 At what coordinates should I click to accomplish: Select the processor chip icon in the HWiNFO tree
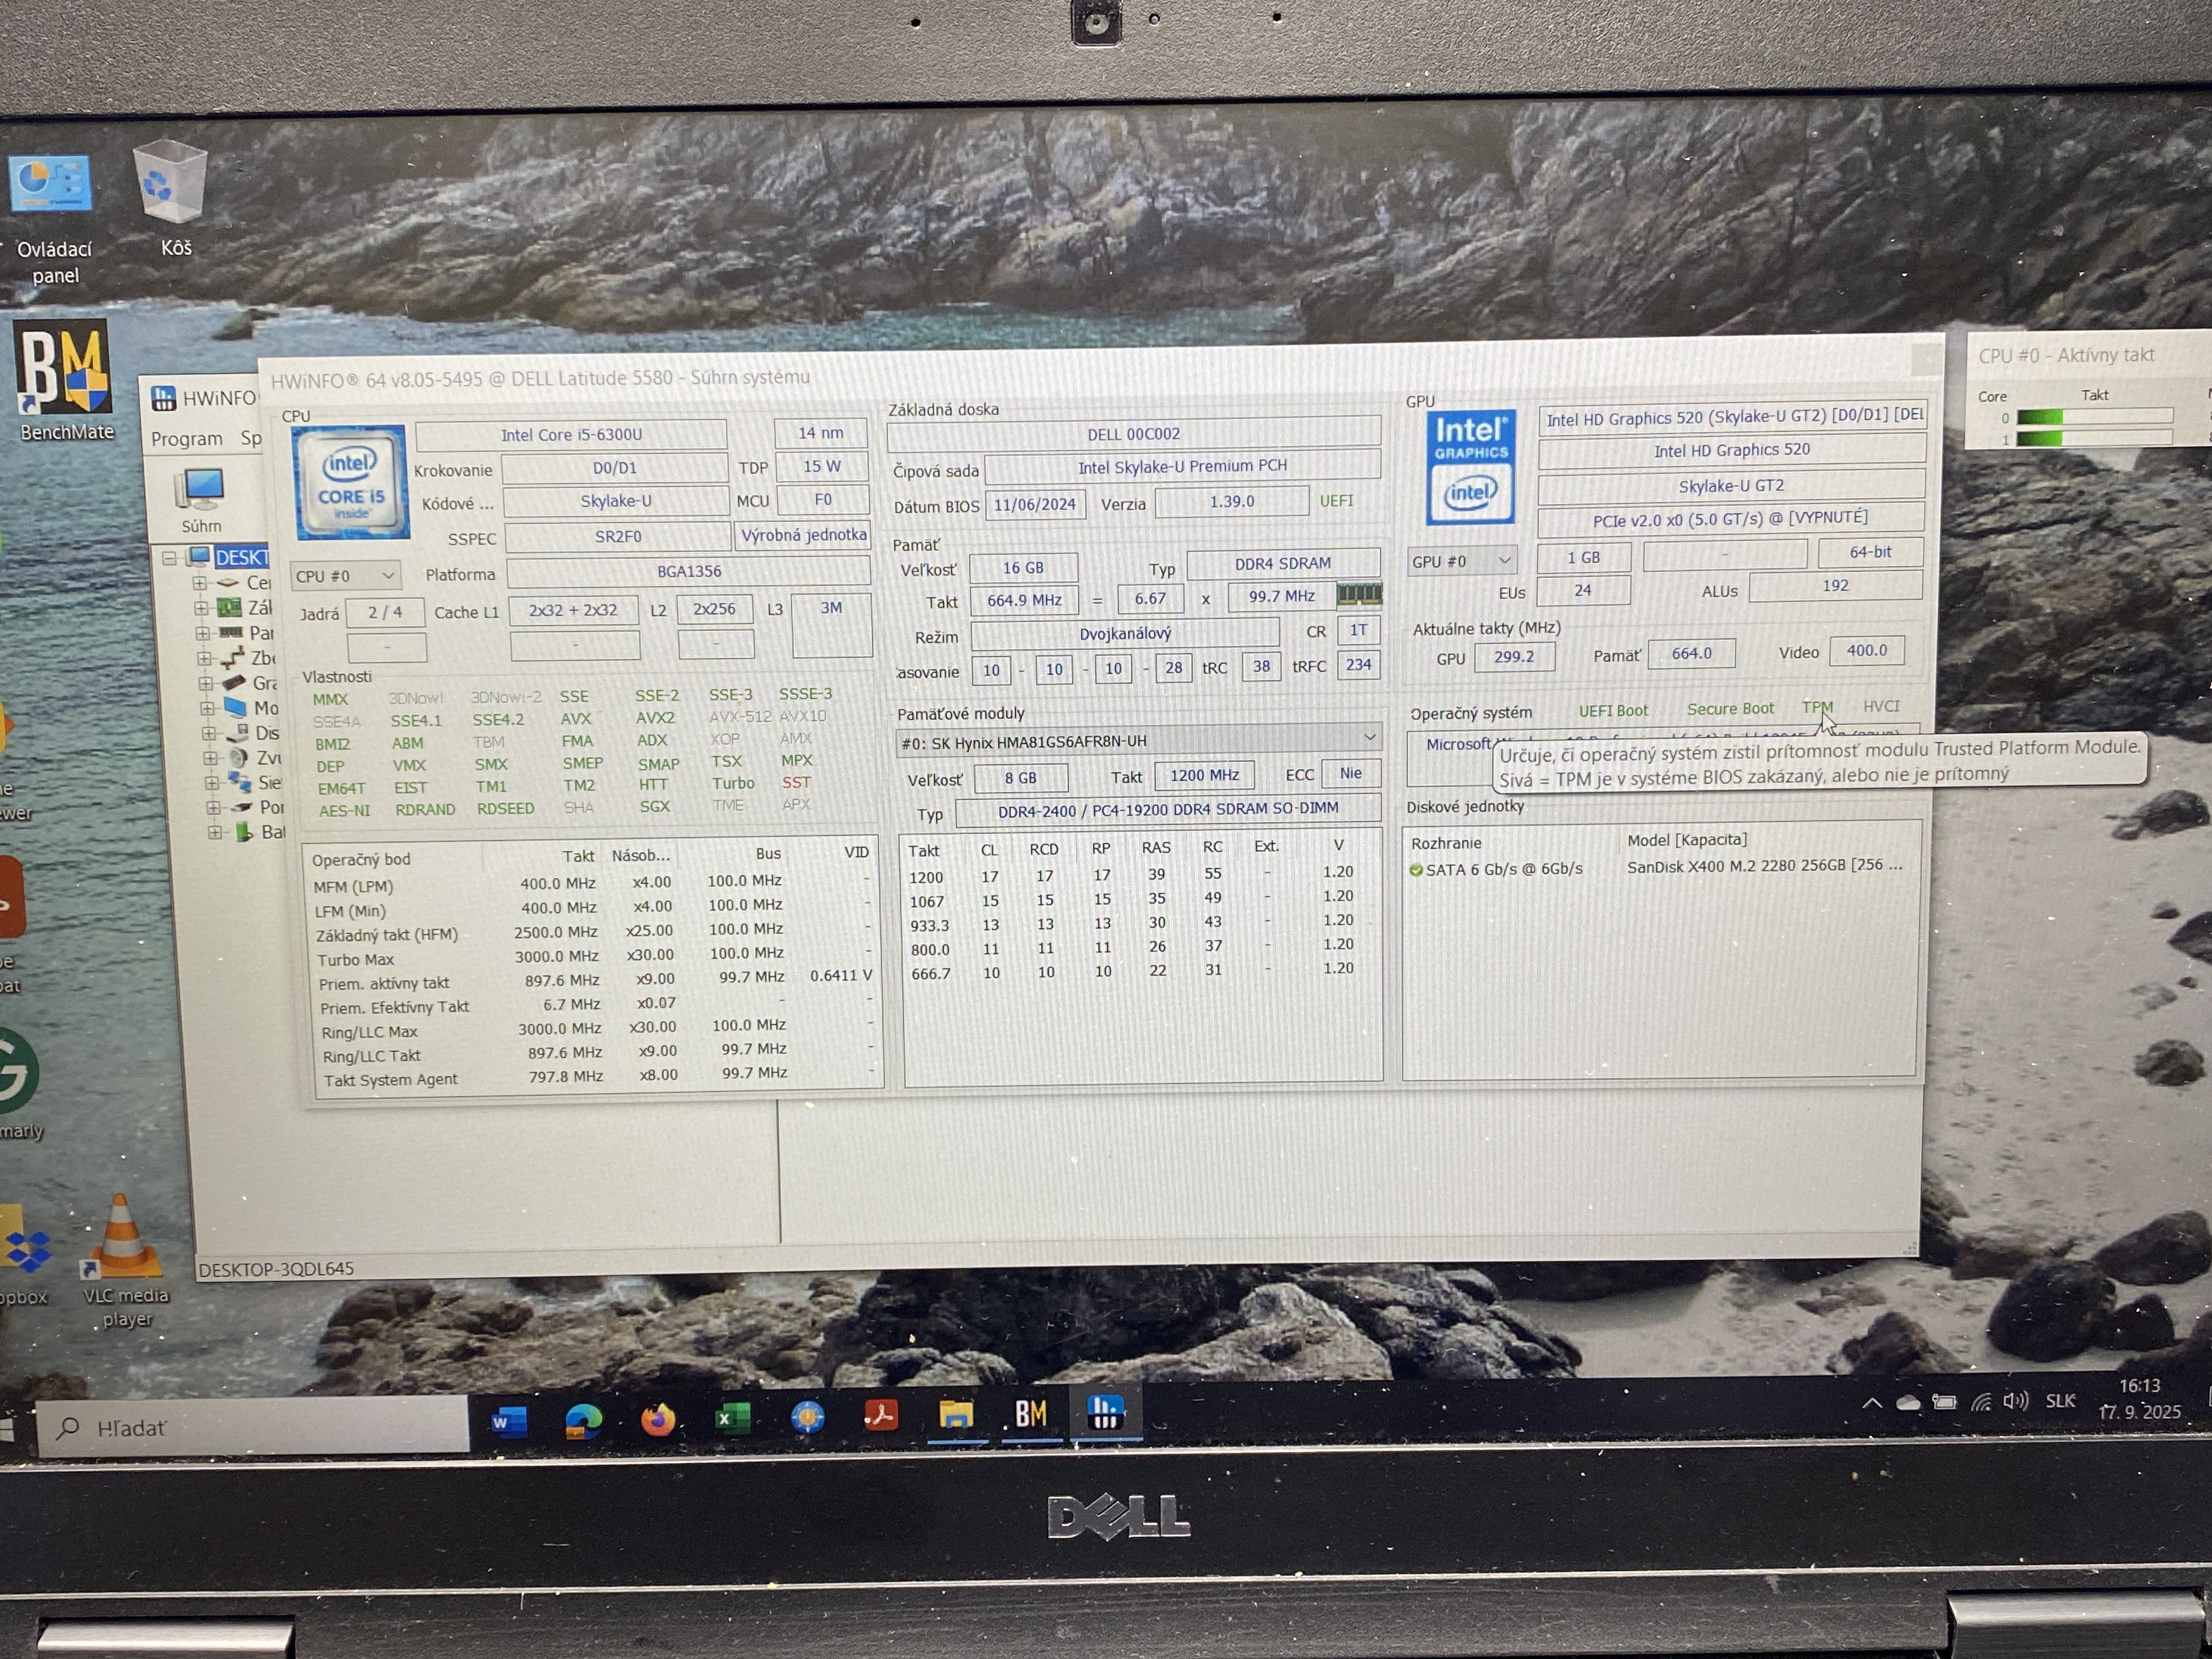[x=229, y=582]
